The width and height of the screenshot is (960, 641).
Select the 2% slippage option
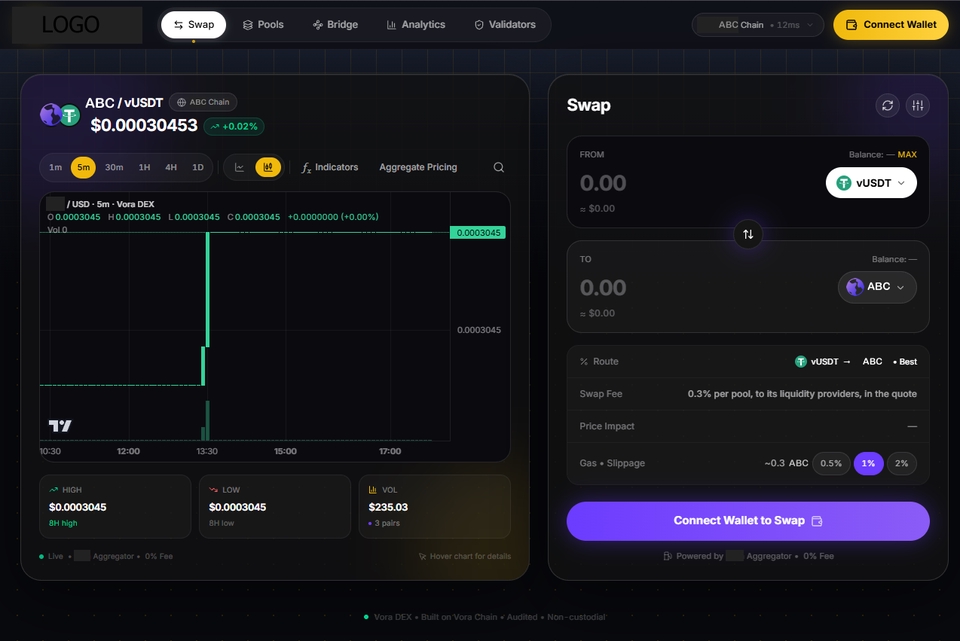coord(901,463)
